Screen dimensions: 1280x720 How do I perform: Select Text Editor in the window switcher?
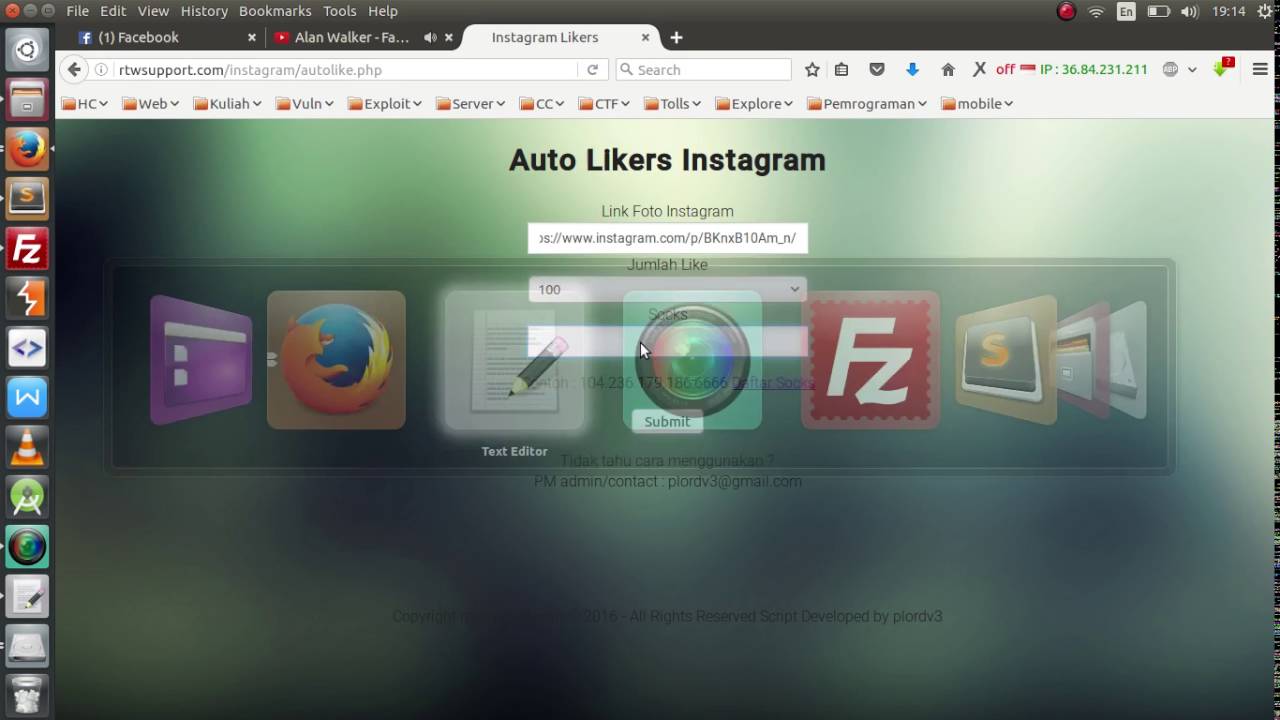[x=514, y=360]
